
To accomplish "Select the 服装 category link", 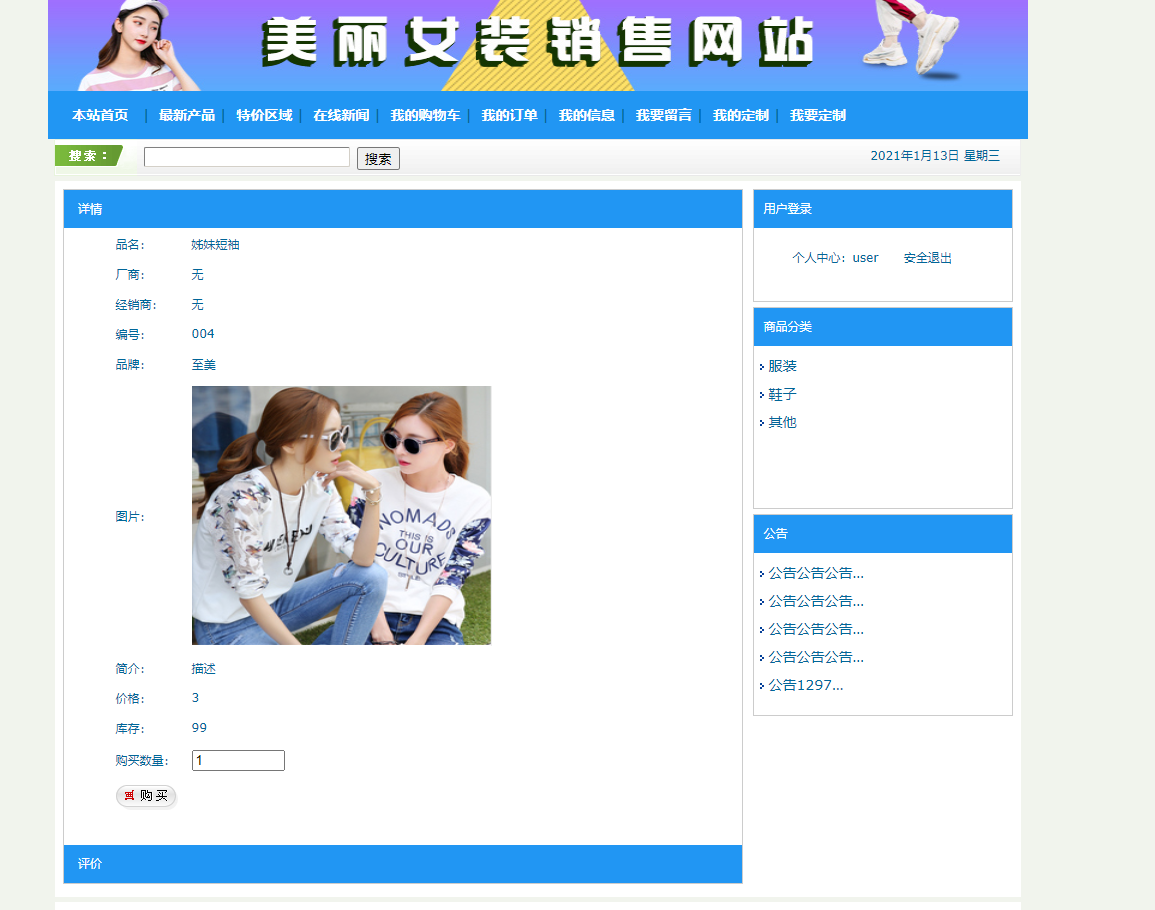I will pos(780,366).
